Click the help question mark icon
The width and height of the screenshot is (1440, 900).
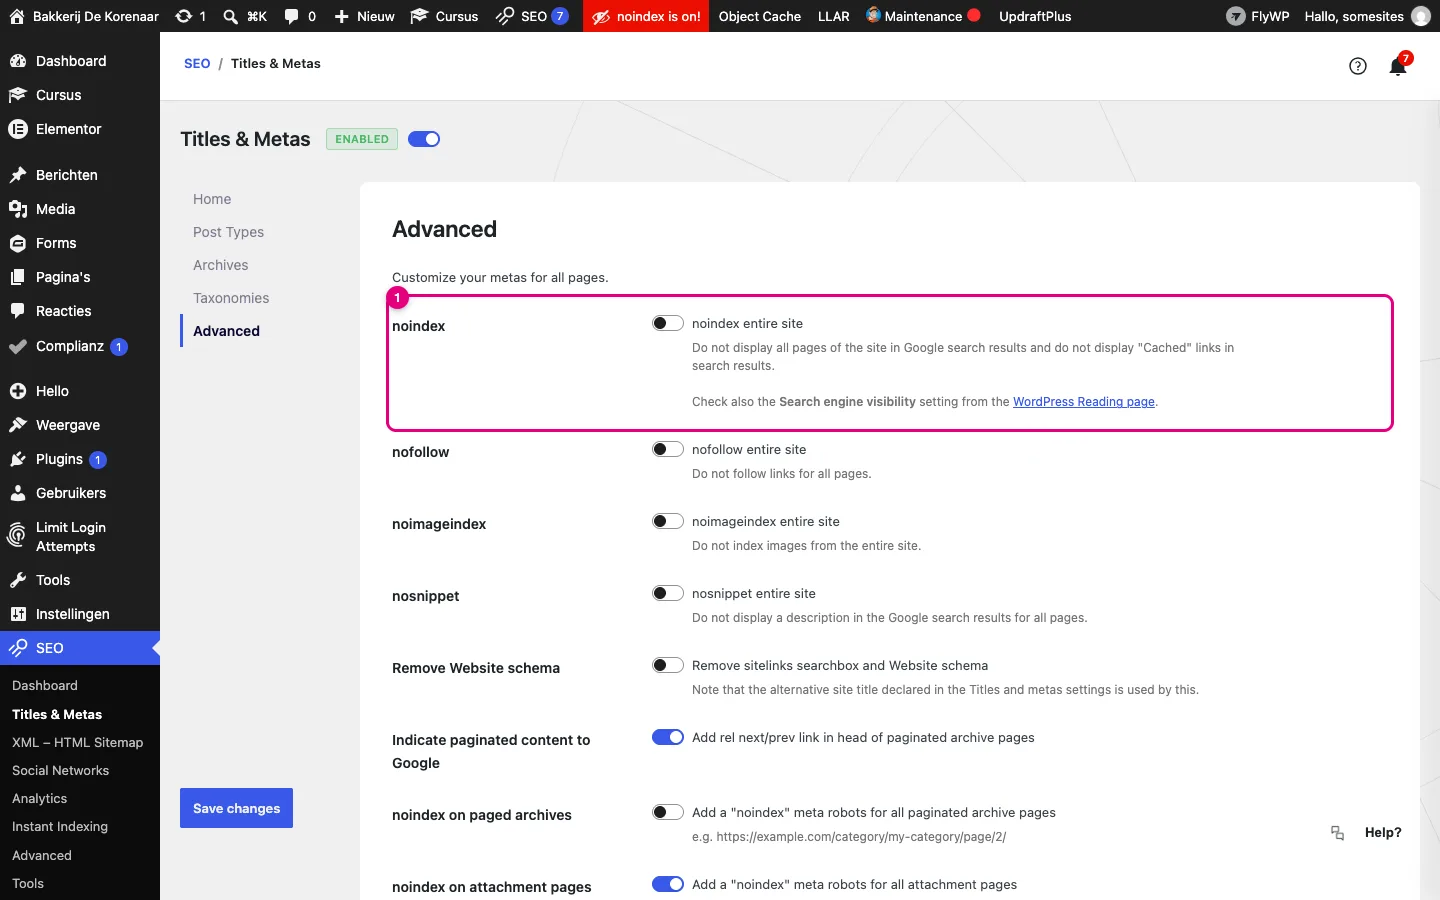tap(1358, 66)
